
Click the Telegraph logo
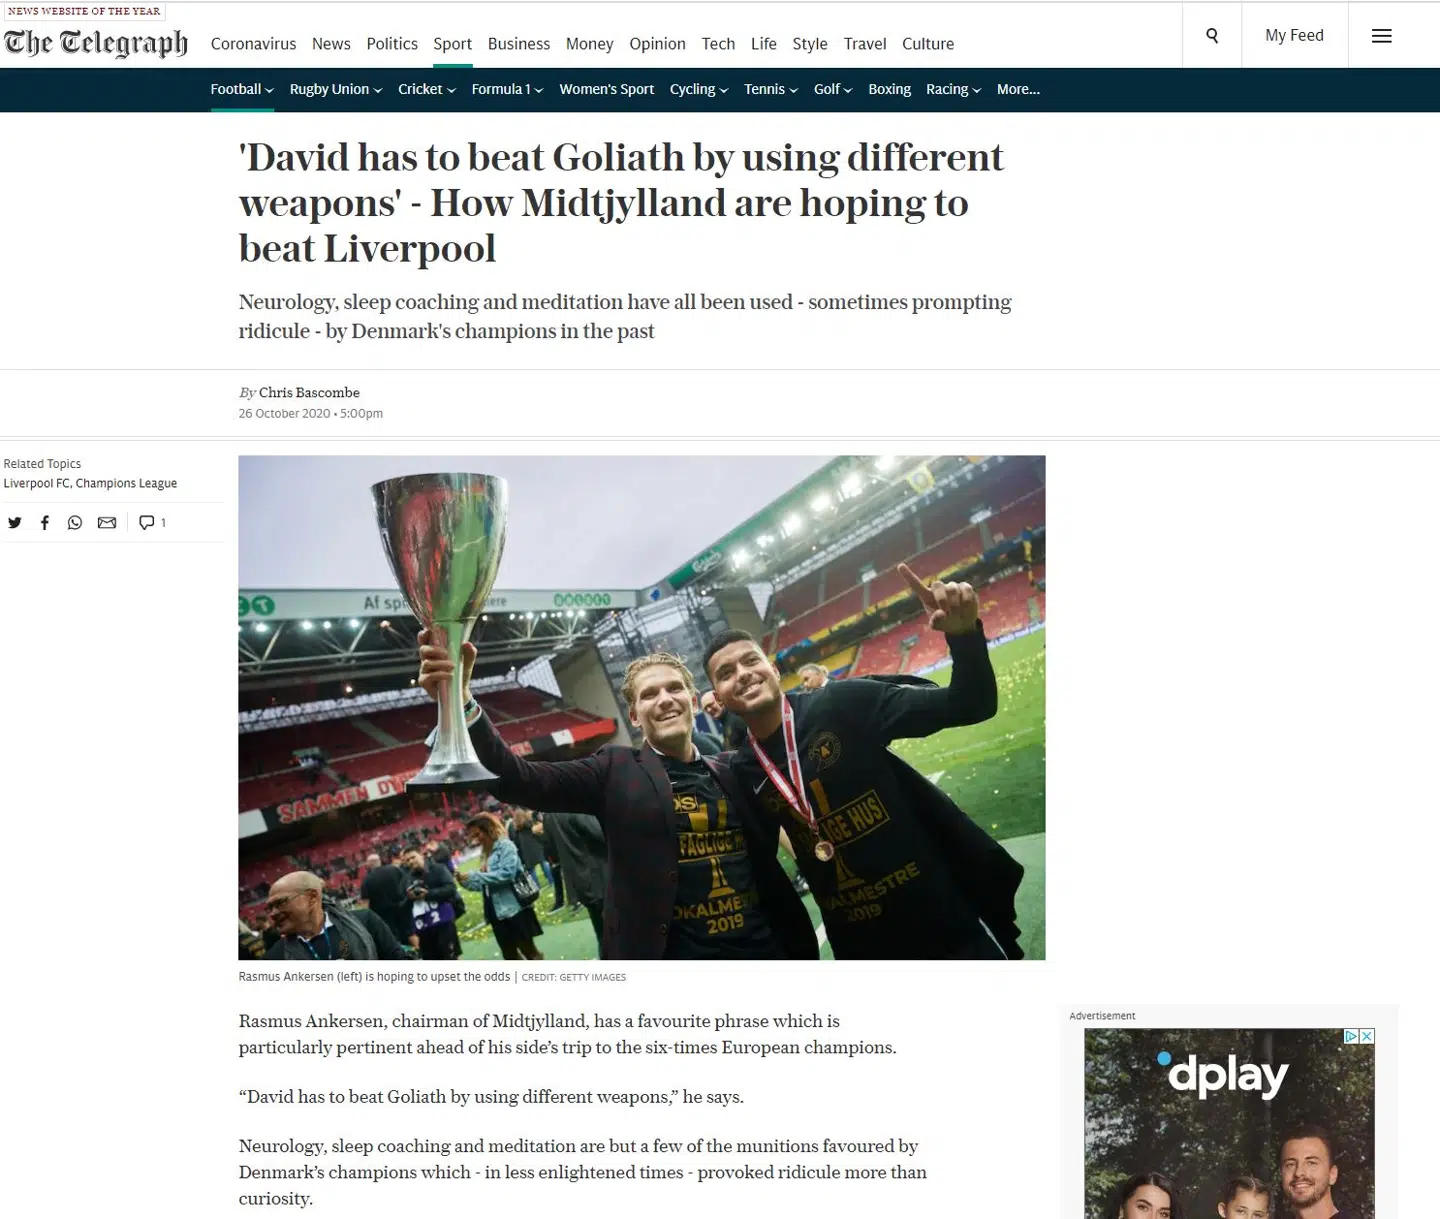(x=96, y=43)
